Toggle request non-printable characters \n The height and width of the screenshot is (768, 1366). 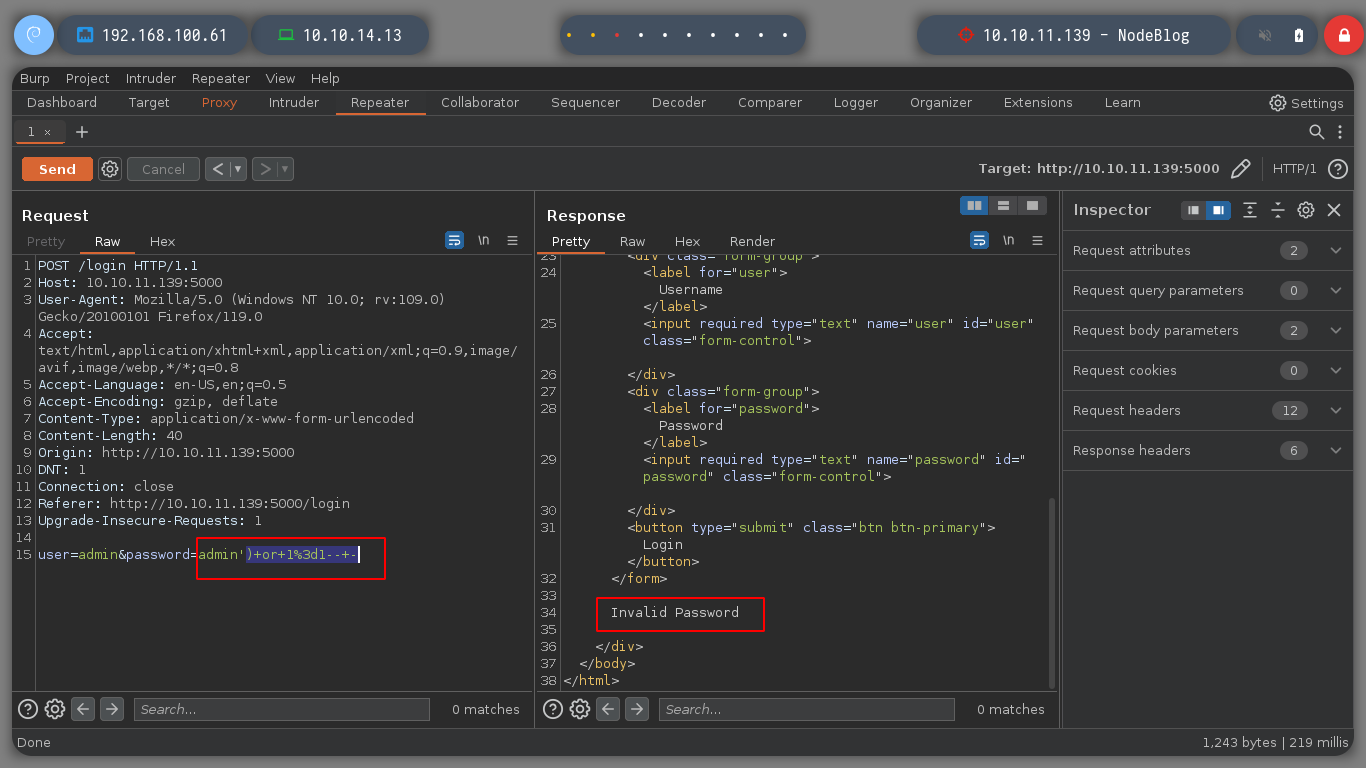click(x=483, y=240)
